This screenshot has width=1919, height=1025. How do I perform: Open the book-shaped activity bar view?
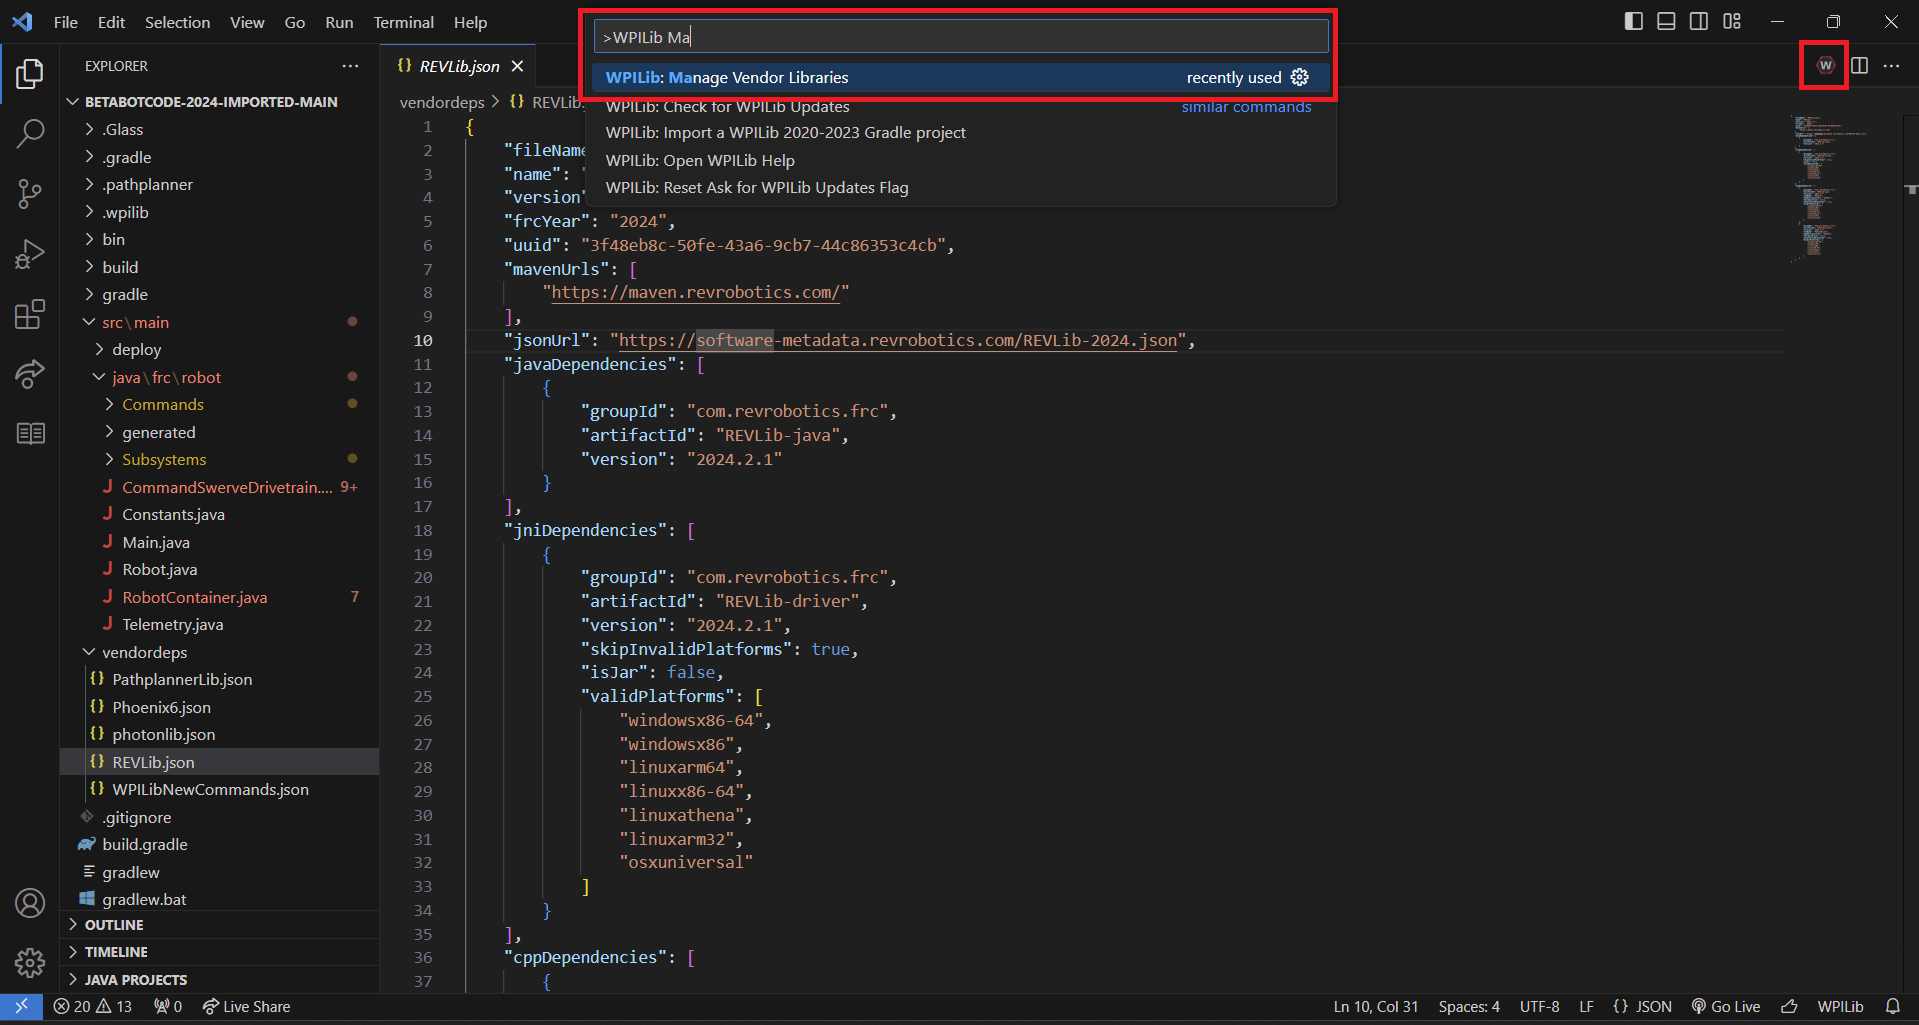click(30, 433)
